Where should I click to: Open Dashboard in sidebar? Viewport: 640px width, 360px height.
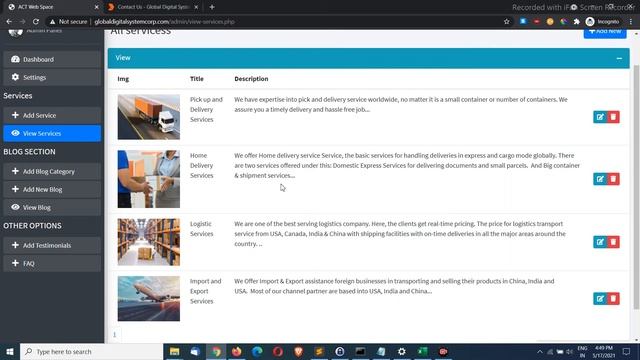click(x=52, y=59)
